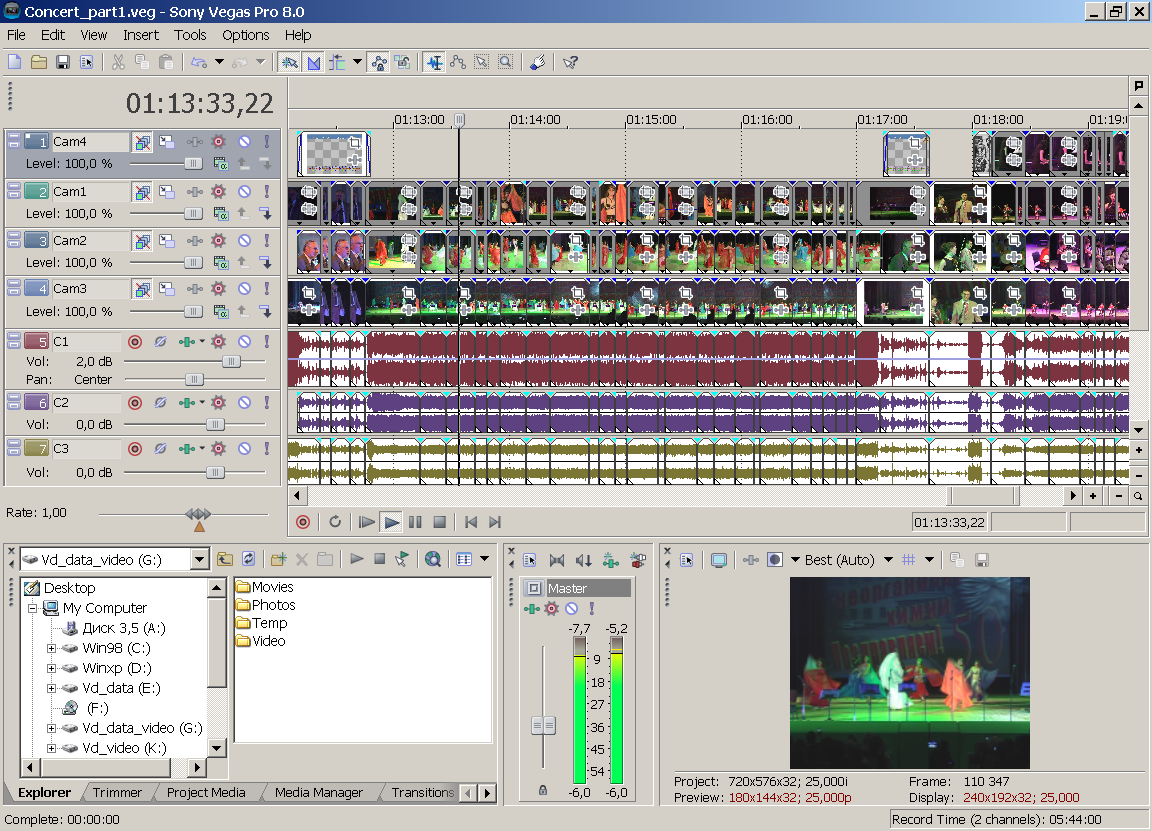Open the preview quality Best (Auto) dropdown
Image resolution: width=1152 pixels, height=831 pixels.
[x=887, y=560]
